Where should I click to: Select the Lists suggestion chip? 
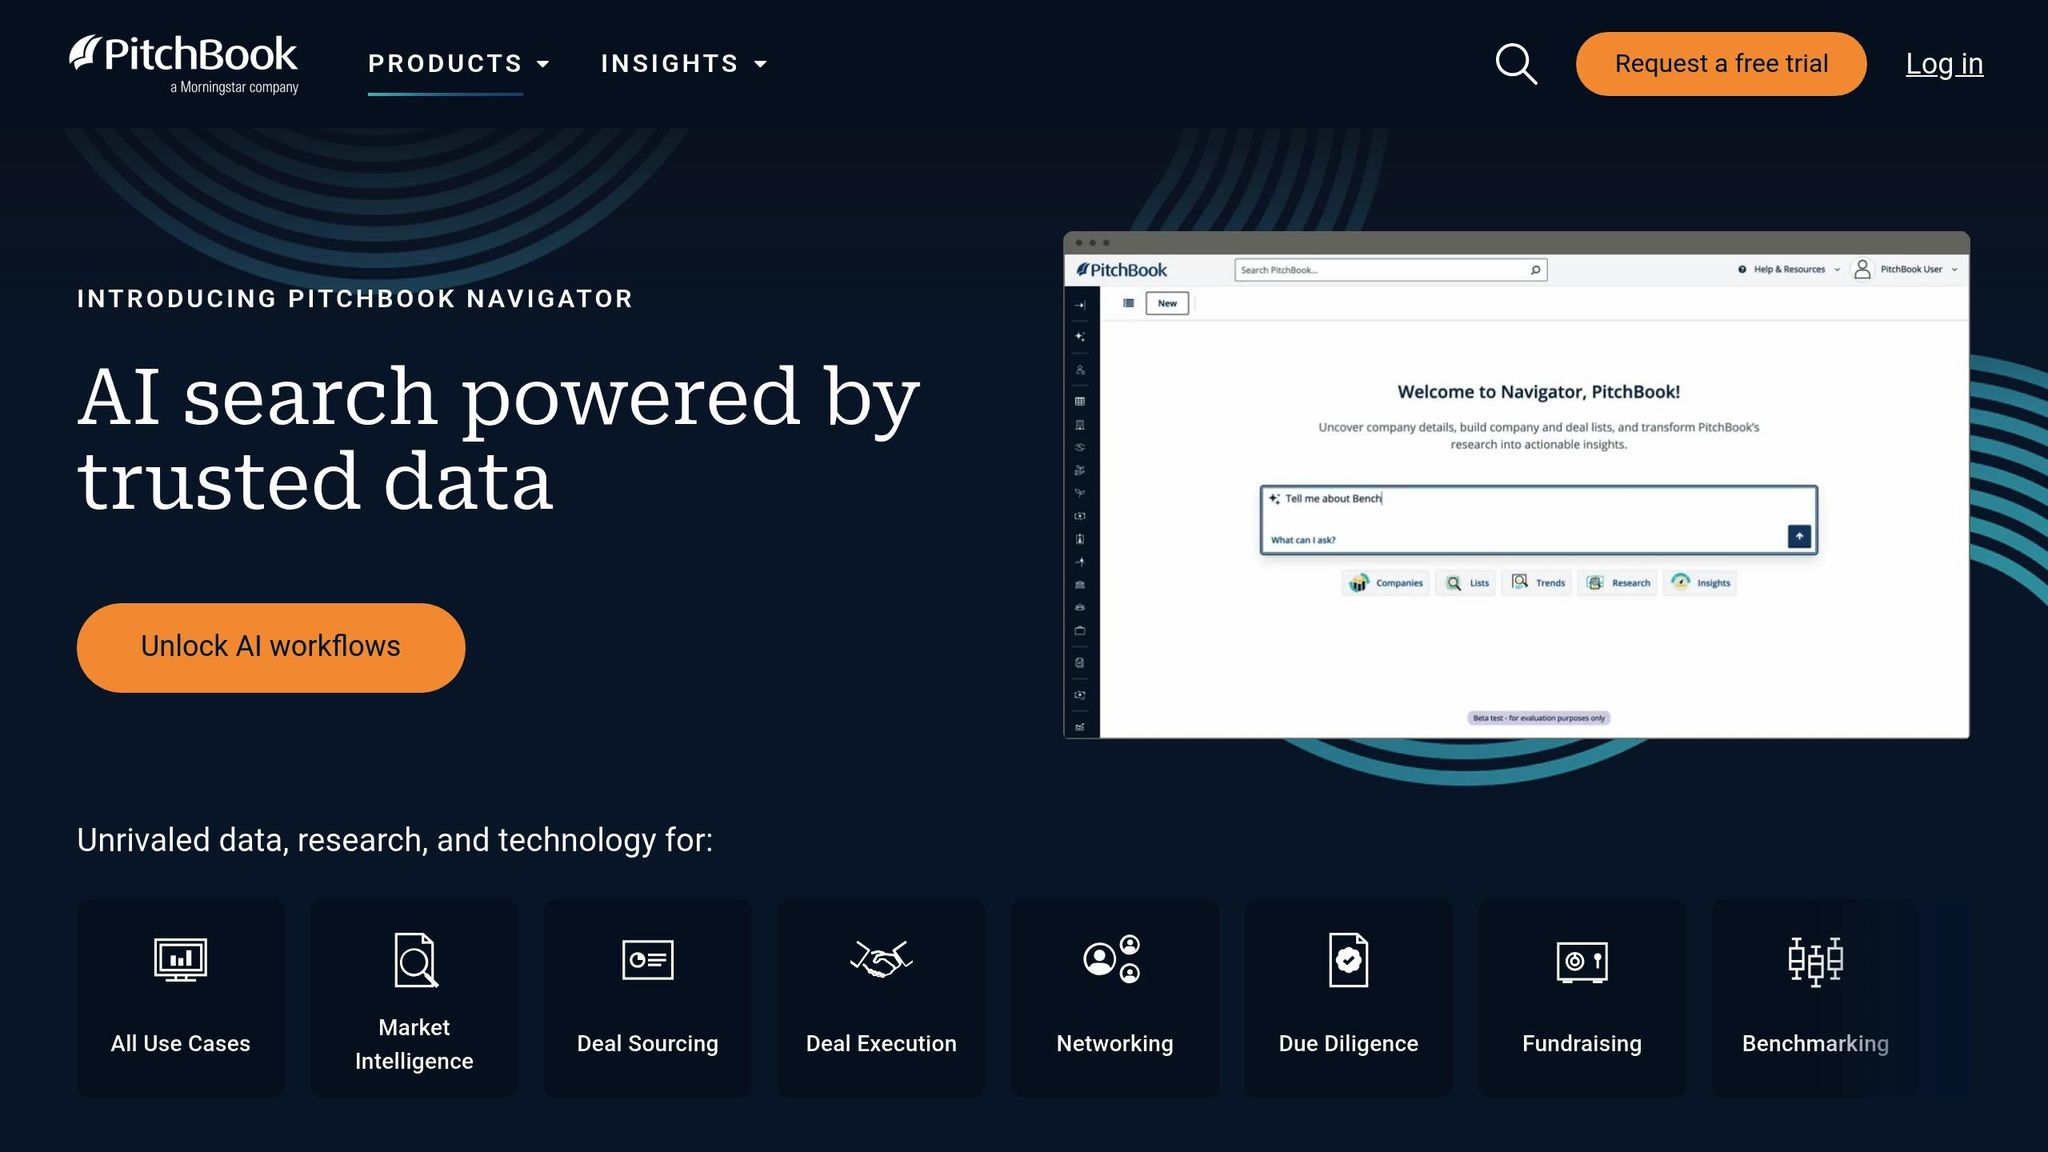pyautogui.click(x=1465, y=583)
